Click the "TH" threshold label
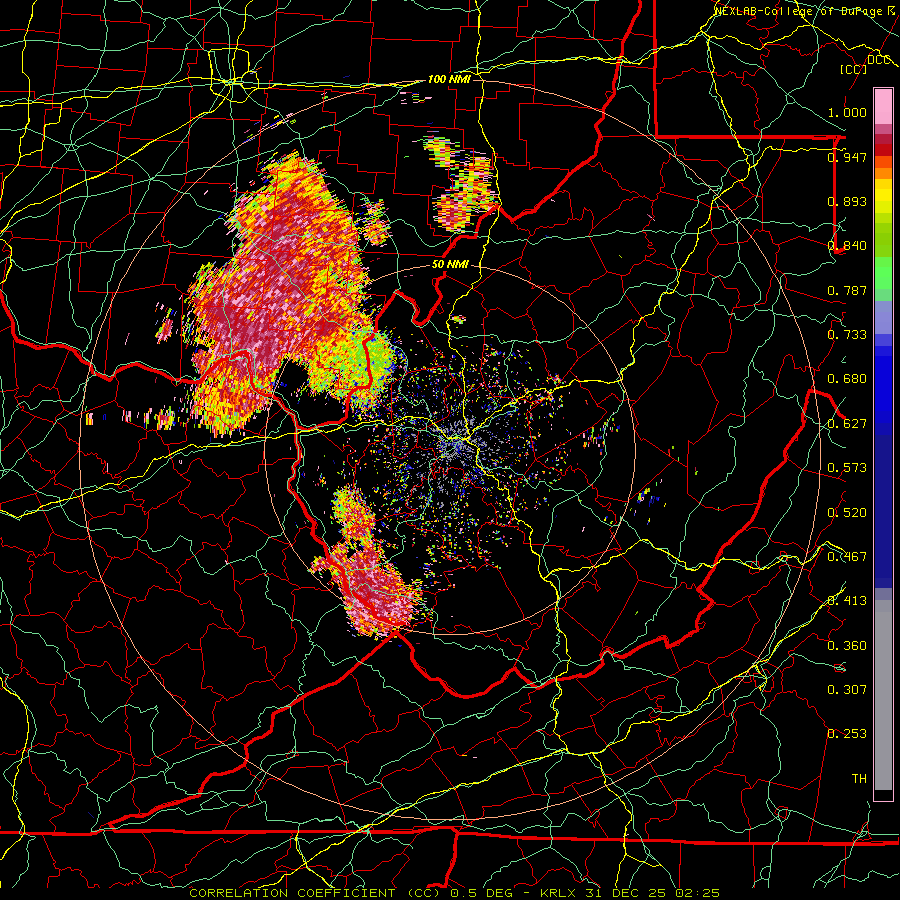Image resolution: width=900 pixels, height=900 pixels. pos(859,779)
